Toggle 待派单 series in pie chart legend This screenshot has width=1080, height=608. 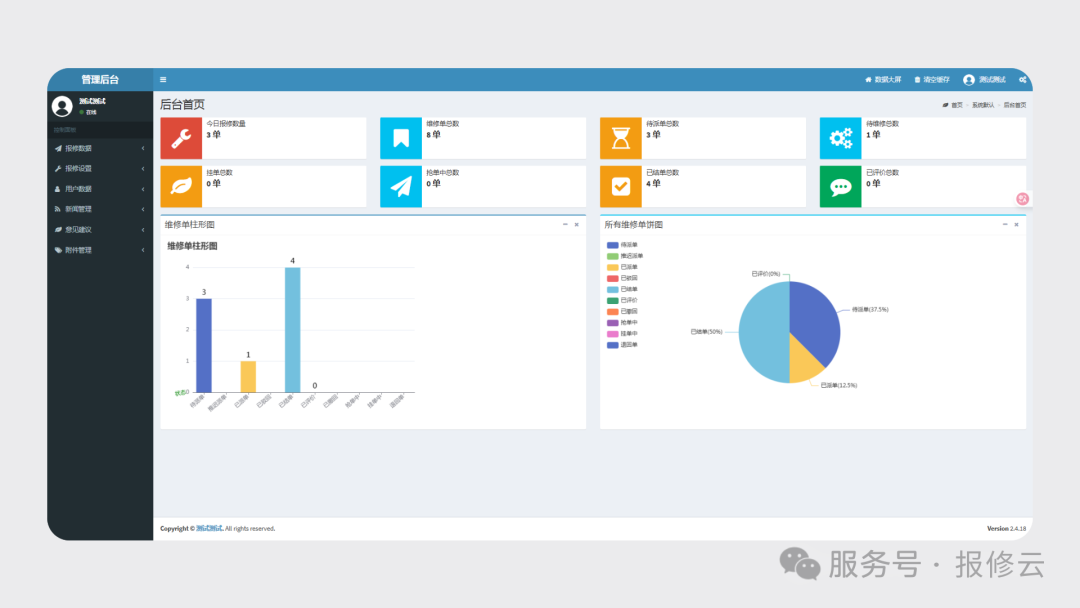(621, 245)
